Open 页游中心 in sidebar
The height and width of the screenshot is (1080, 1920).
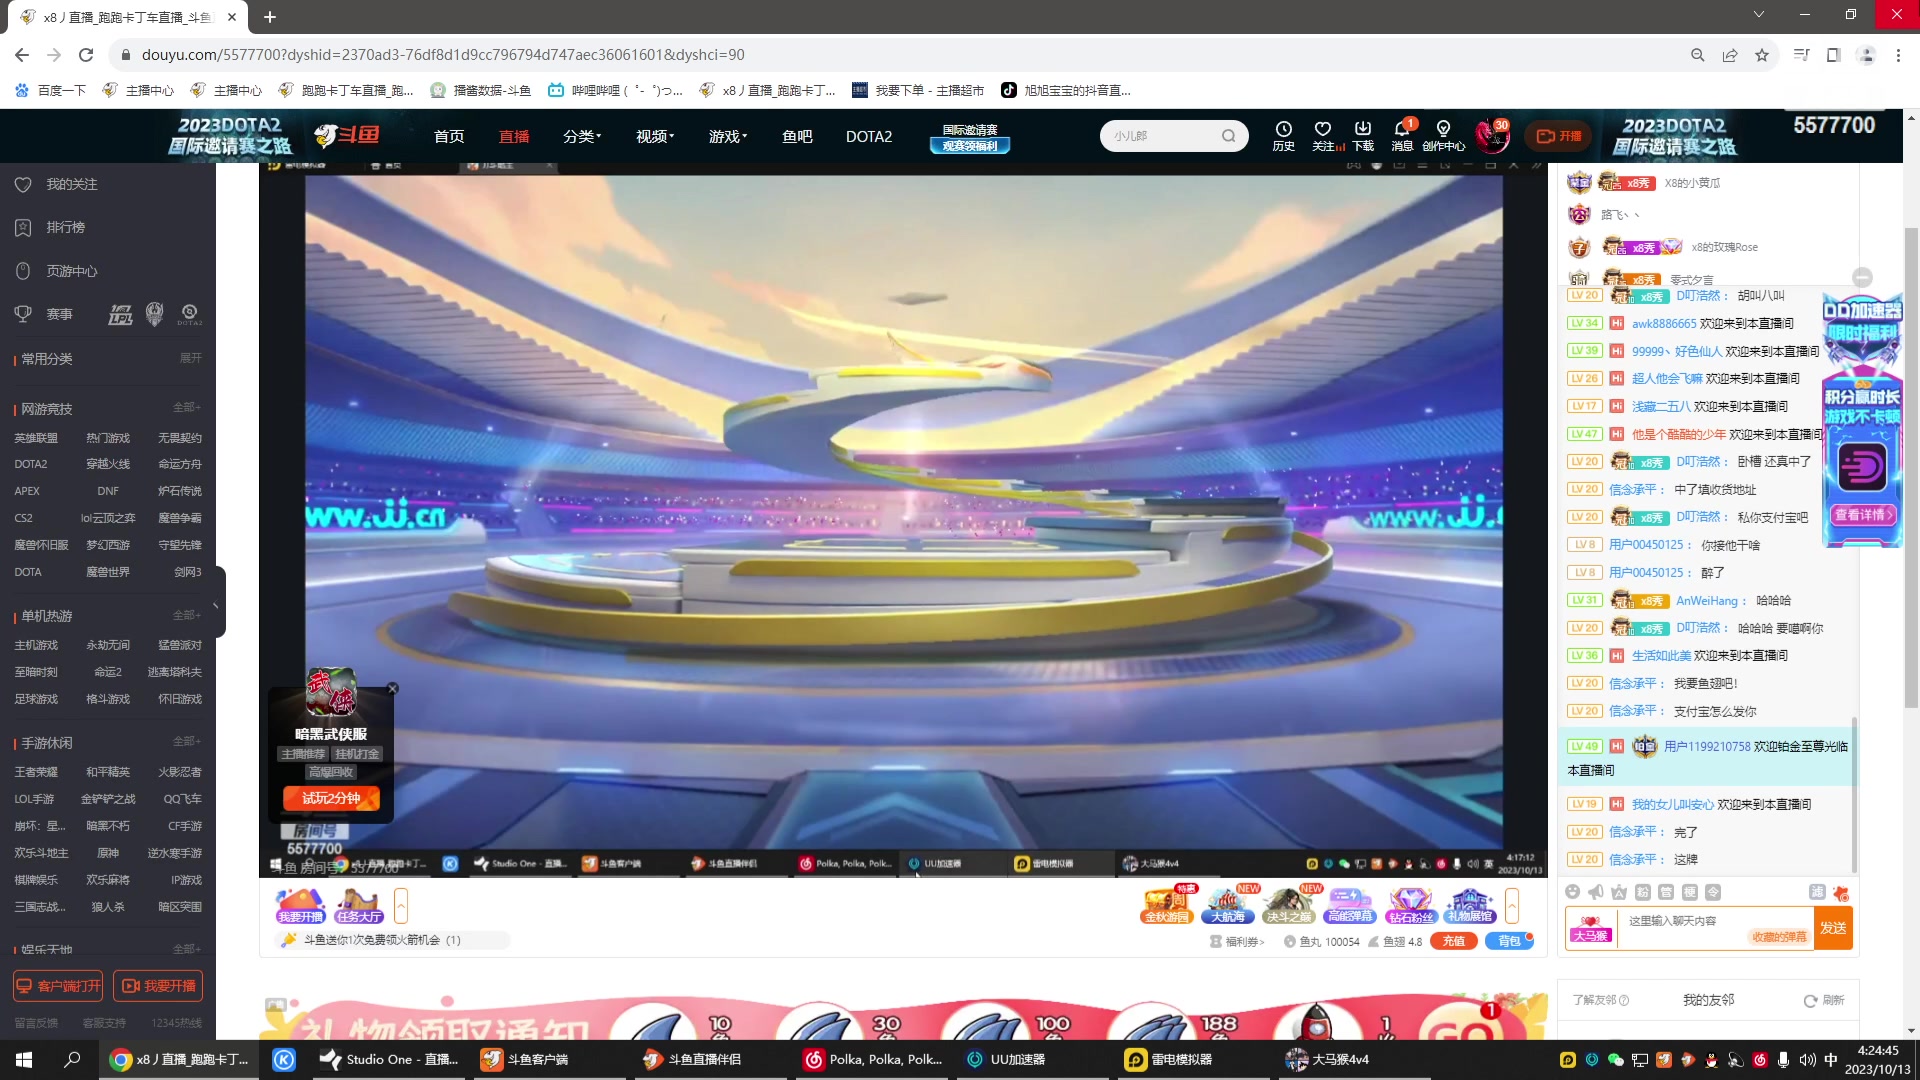(71, 271)
